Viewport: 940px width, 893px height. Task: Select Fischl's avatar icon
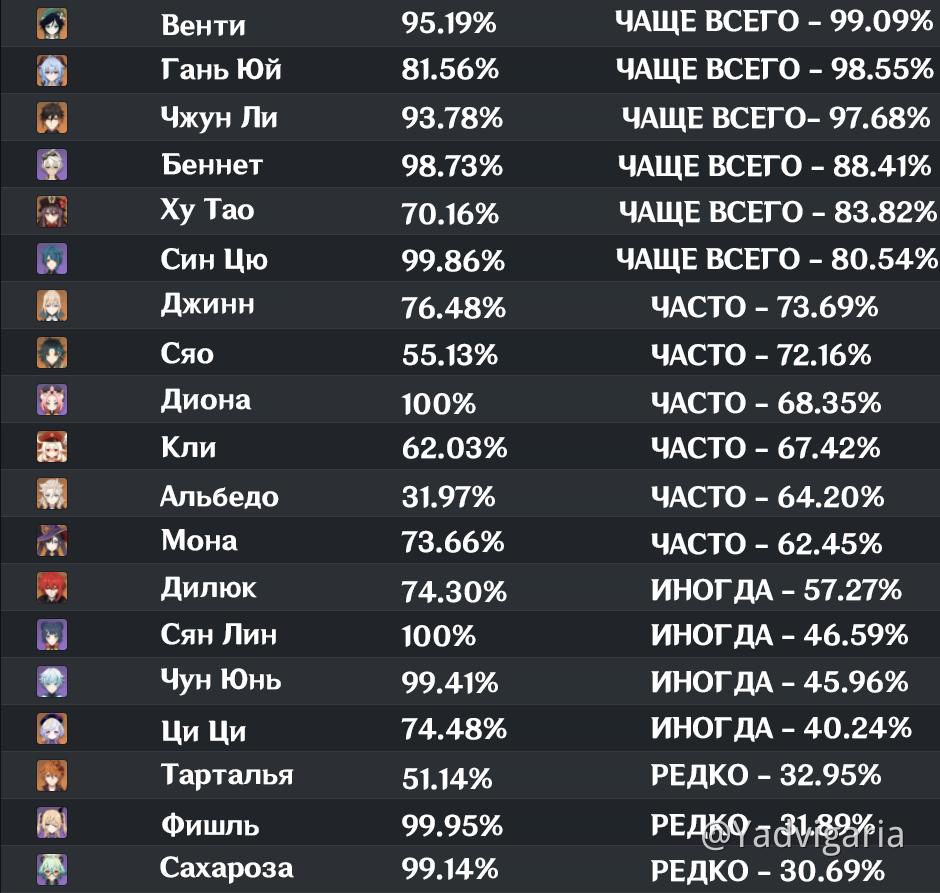[52, 822]
